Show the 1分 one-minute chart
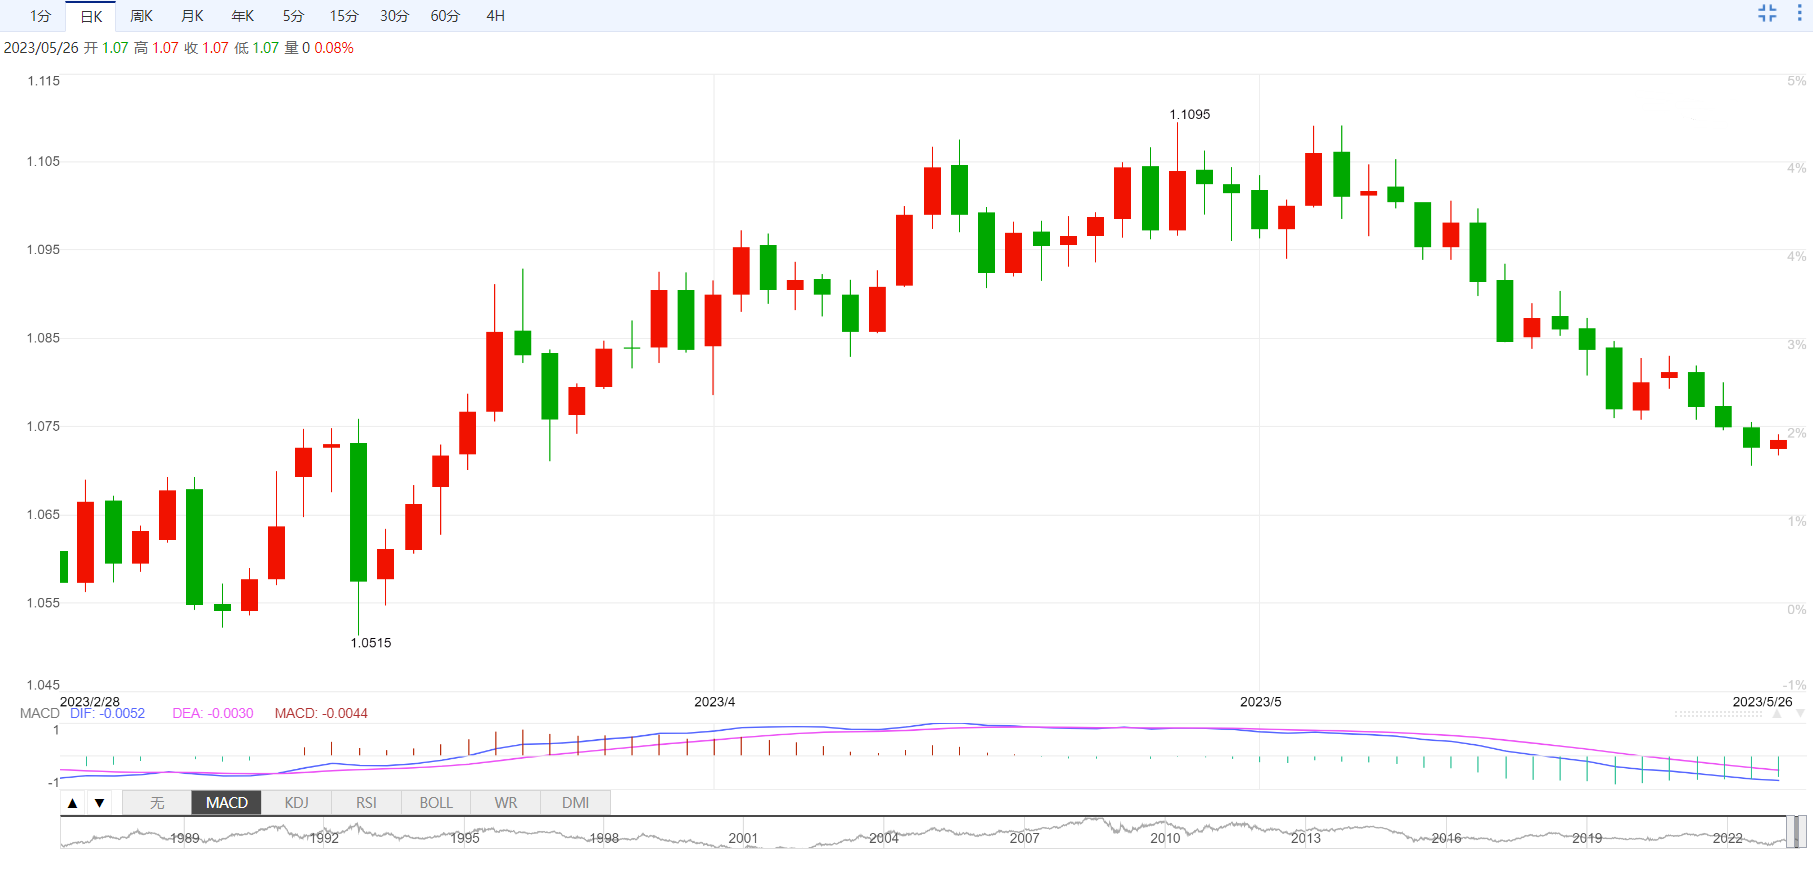Viewport: 1813px width, 881px height. tap(40, 16)
